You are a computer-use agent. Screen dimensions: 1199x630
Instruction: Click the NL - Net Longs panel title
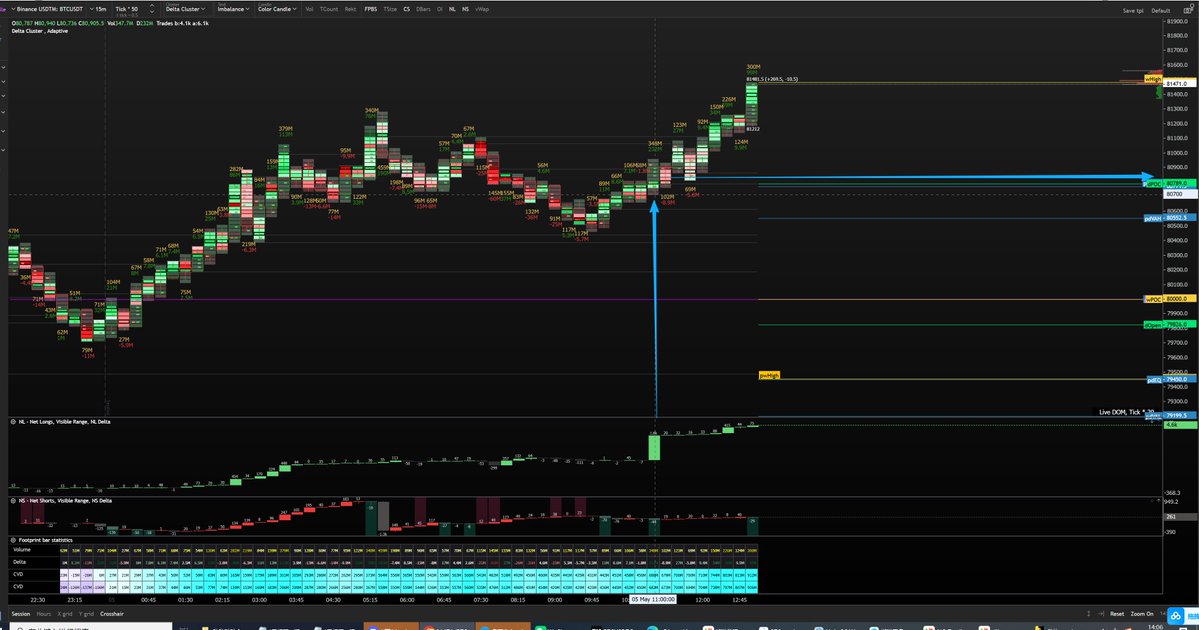tap(64, 422)
